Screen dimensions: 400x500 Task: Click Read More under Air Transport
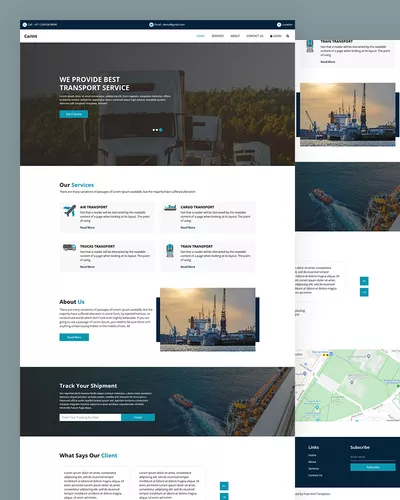click(87, 228)
